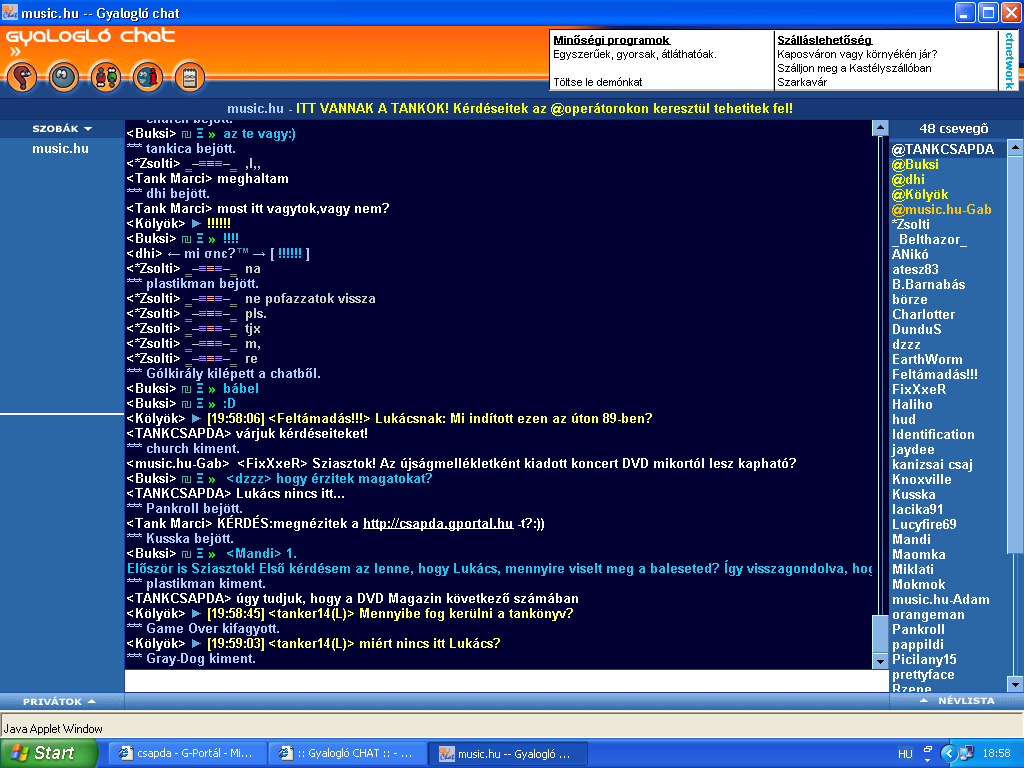
Task: Open the smiley info icon
Action: click(x=148, y=78)
